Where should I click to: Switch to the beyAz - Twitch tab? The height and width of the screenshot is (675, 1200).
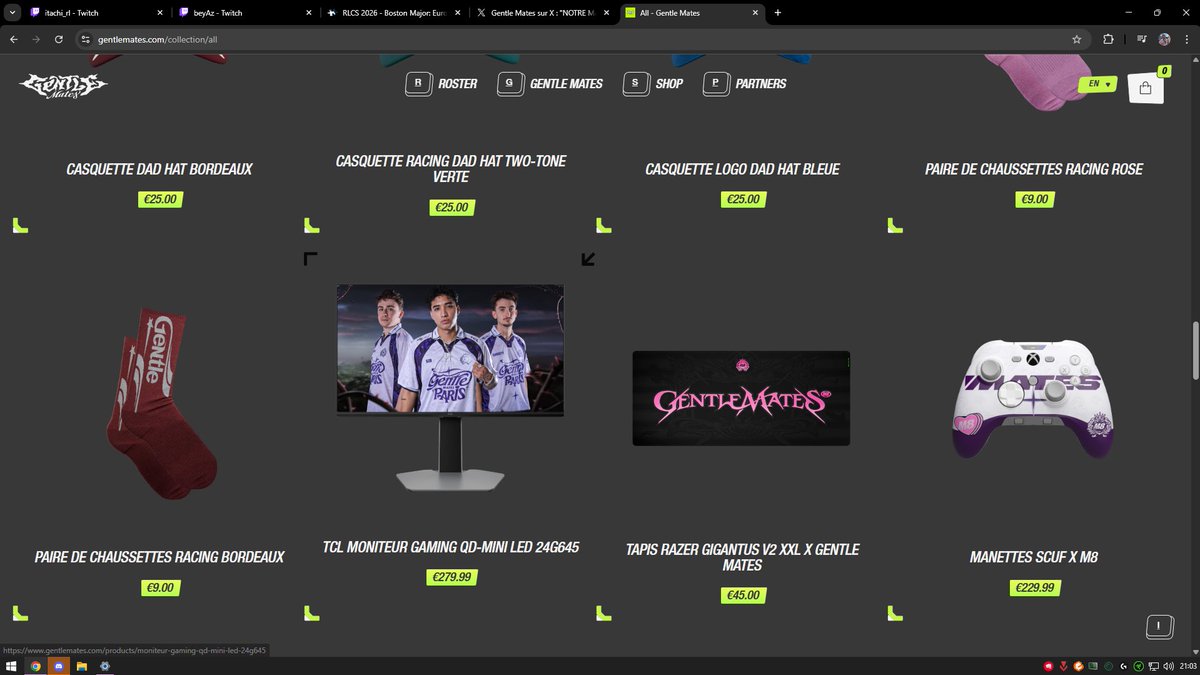pyautogui.click(x=243, y=13)
